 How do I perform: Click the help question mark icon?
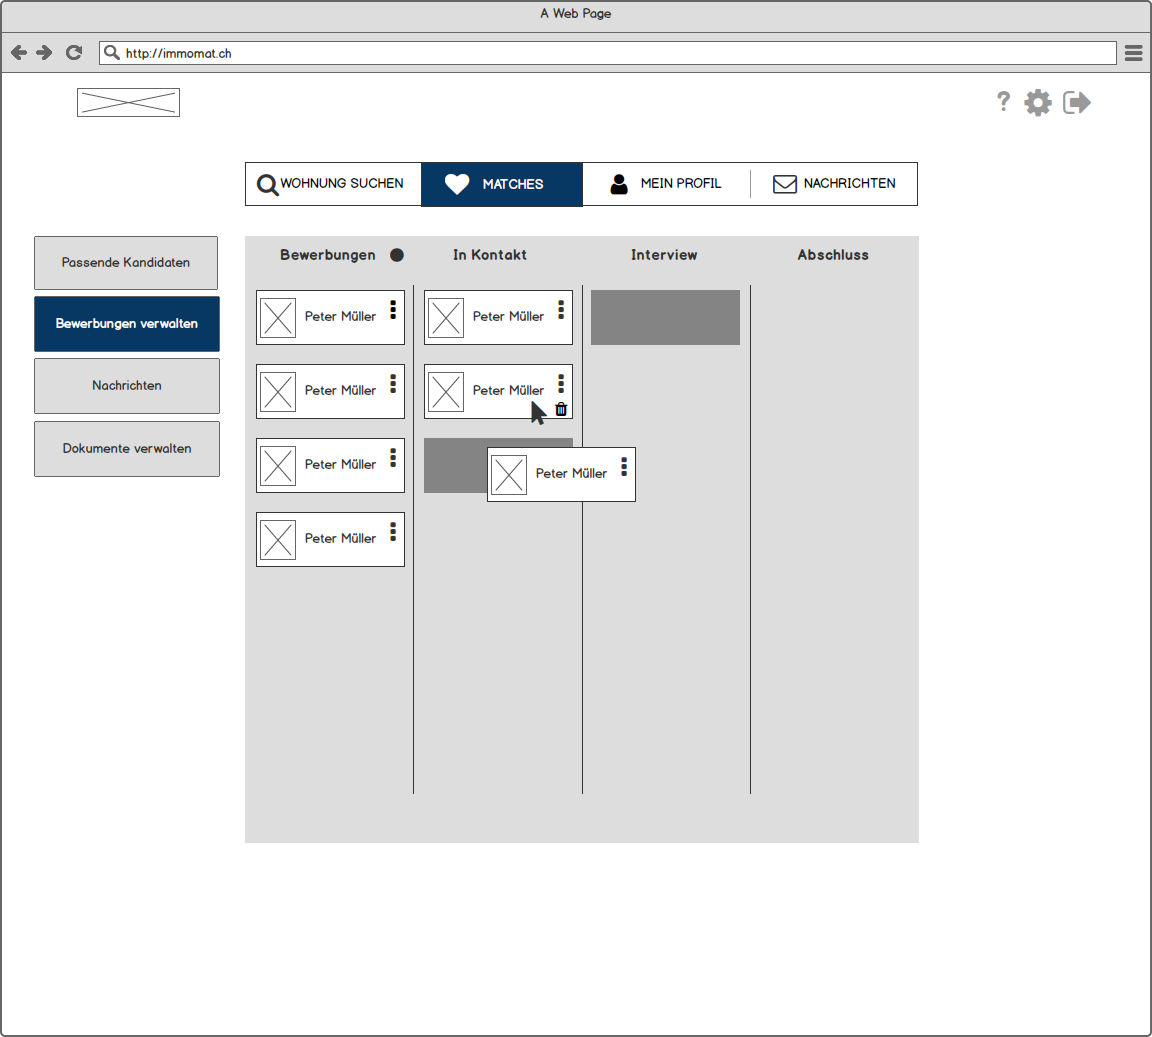[x=1003, y=101]
